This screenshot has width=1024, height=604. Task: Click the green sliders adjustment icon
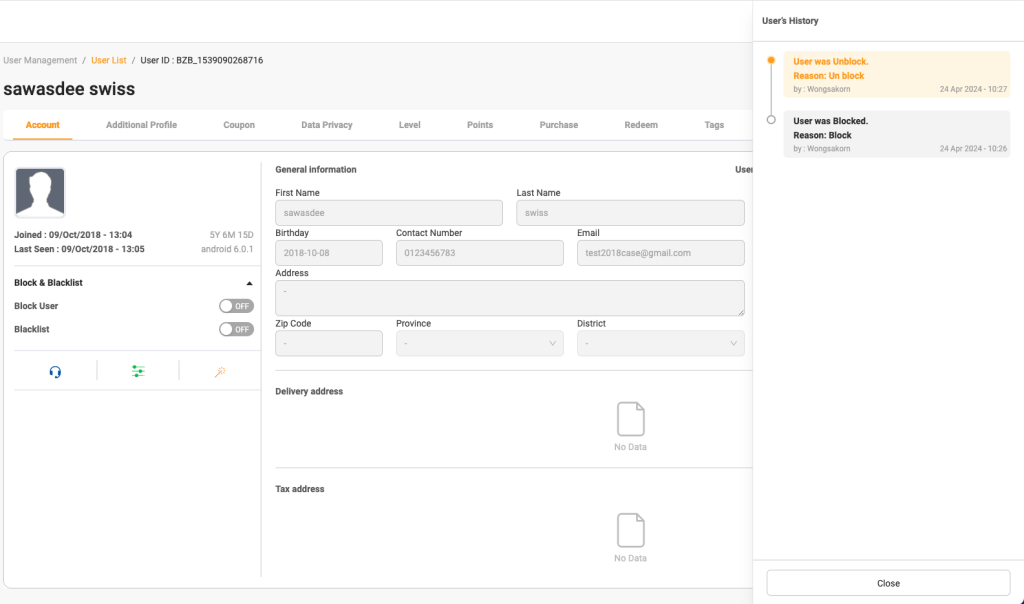(138, 371)
